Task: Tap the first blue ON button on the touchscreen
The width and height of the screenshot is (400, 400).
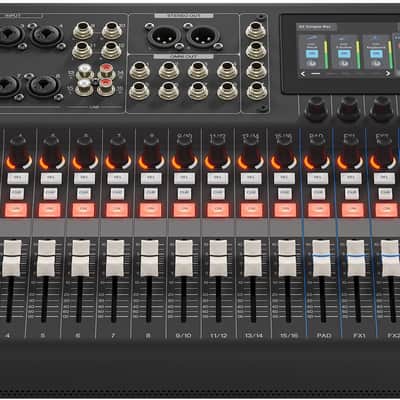Action: click(312, 54)
